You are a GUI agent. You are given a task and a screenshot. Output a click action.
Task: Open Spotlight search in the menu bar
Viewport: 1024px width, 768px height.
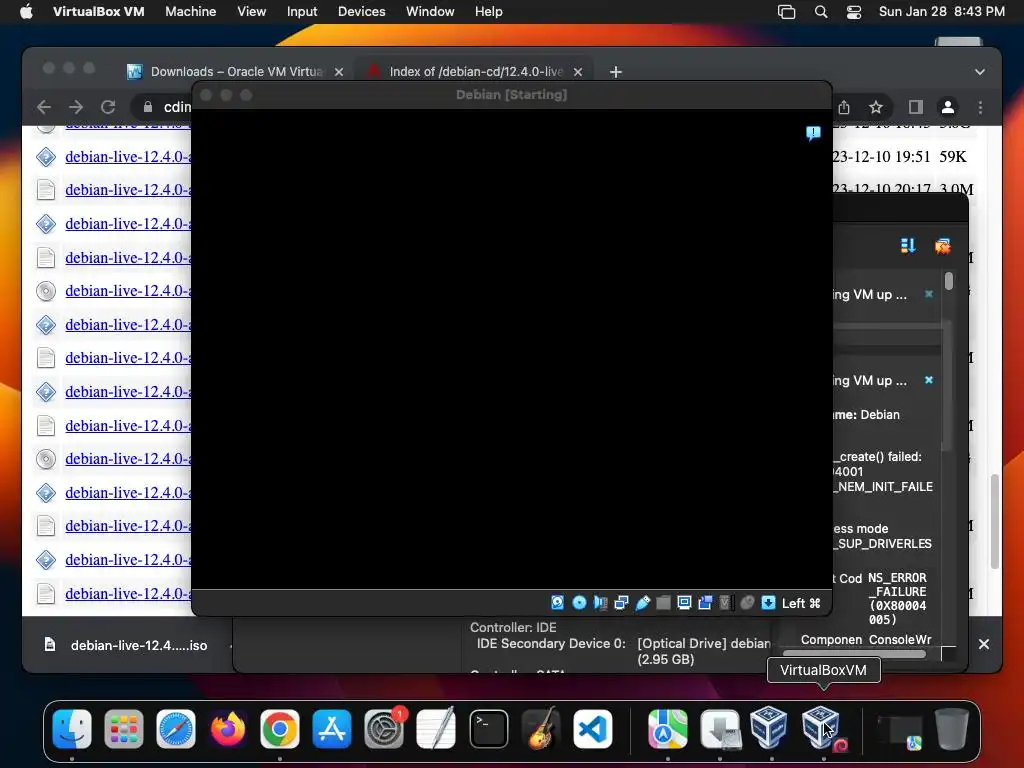pos(821,12)
